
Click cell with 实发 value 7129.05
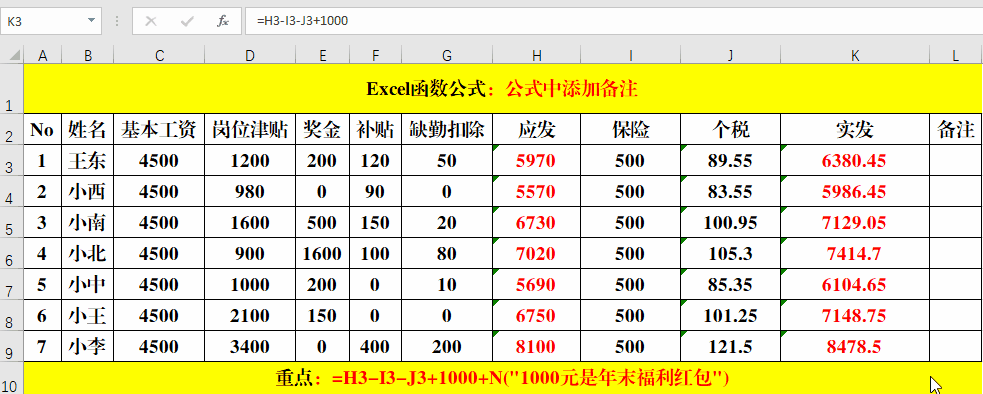click(855, 222)
